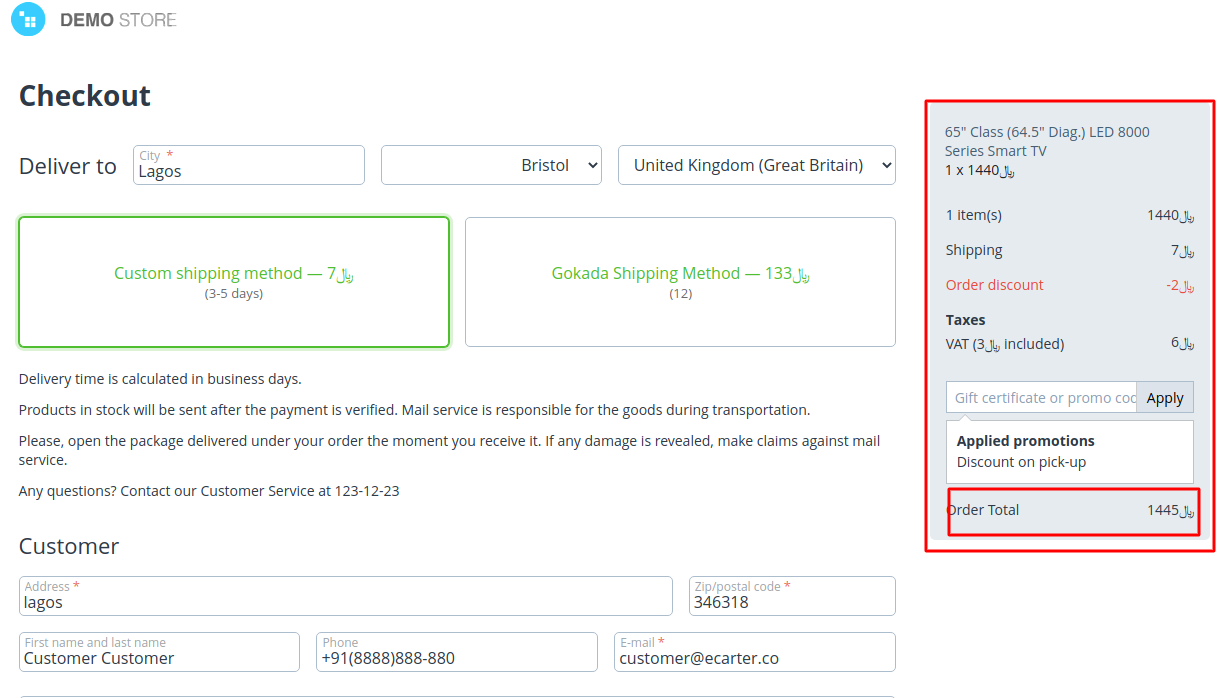The image size is (1219, 698).
Task: Click the Discount on pick-up promotion
Action: (x=1021, y=462)
